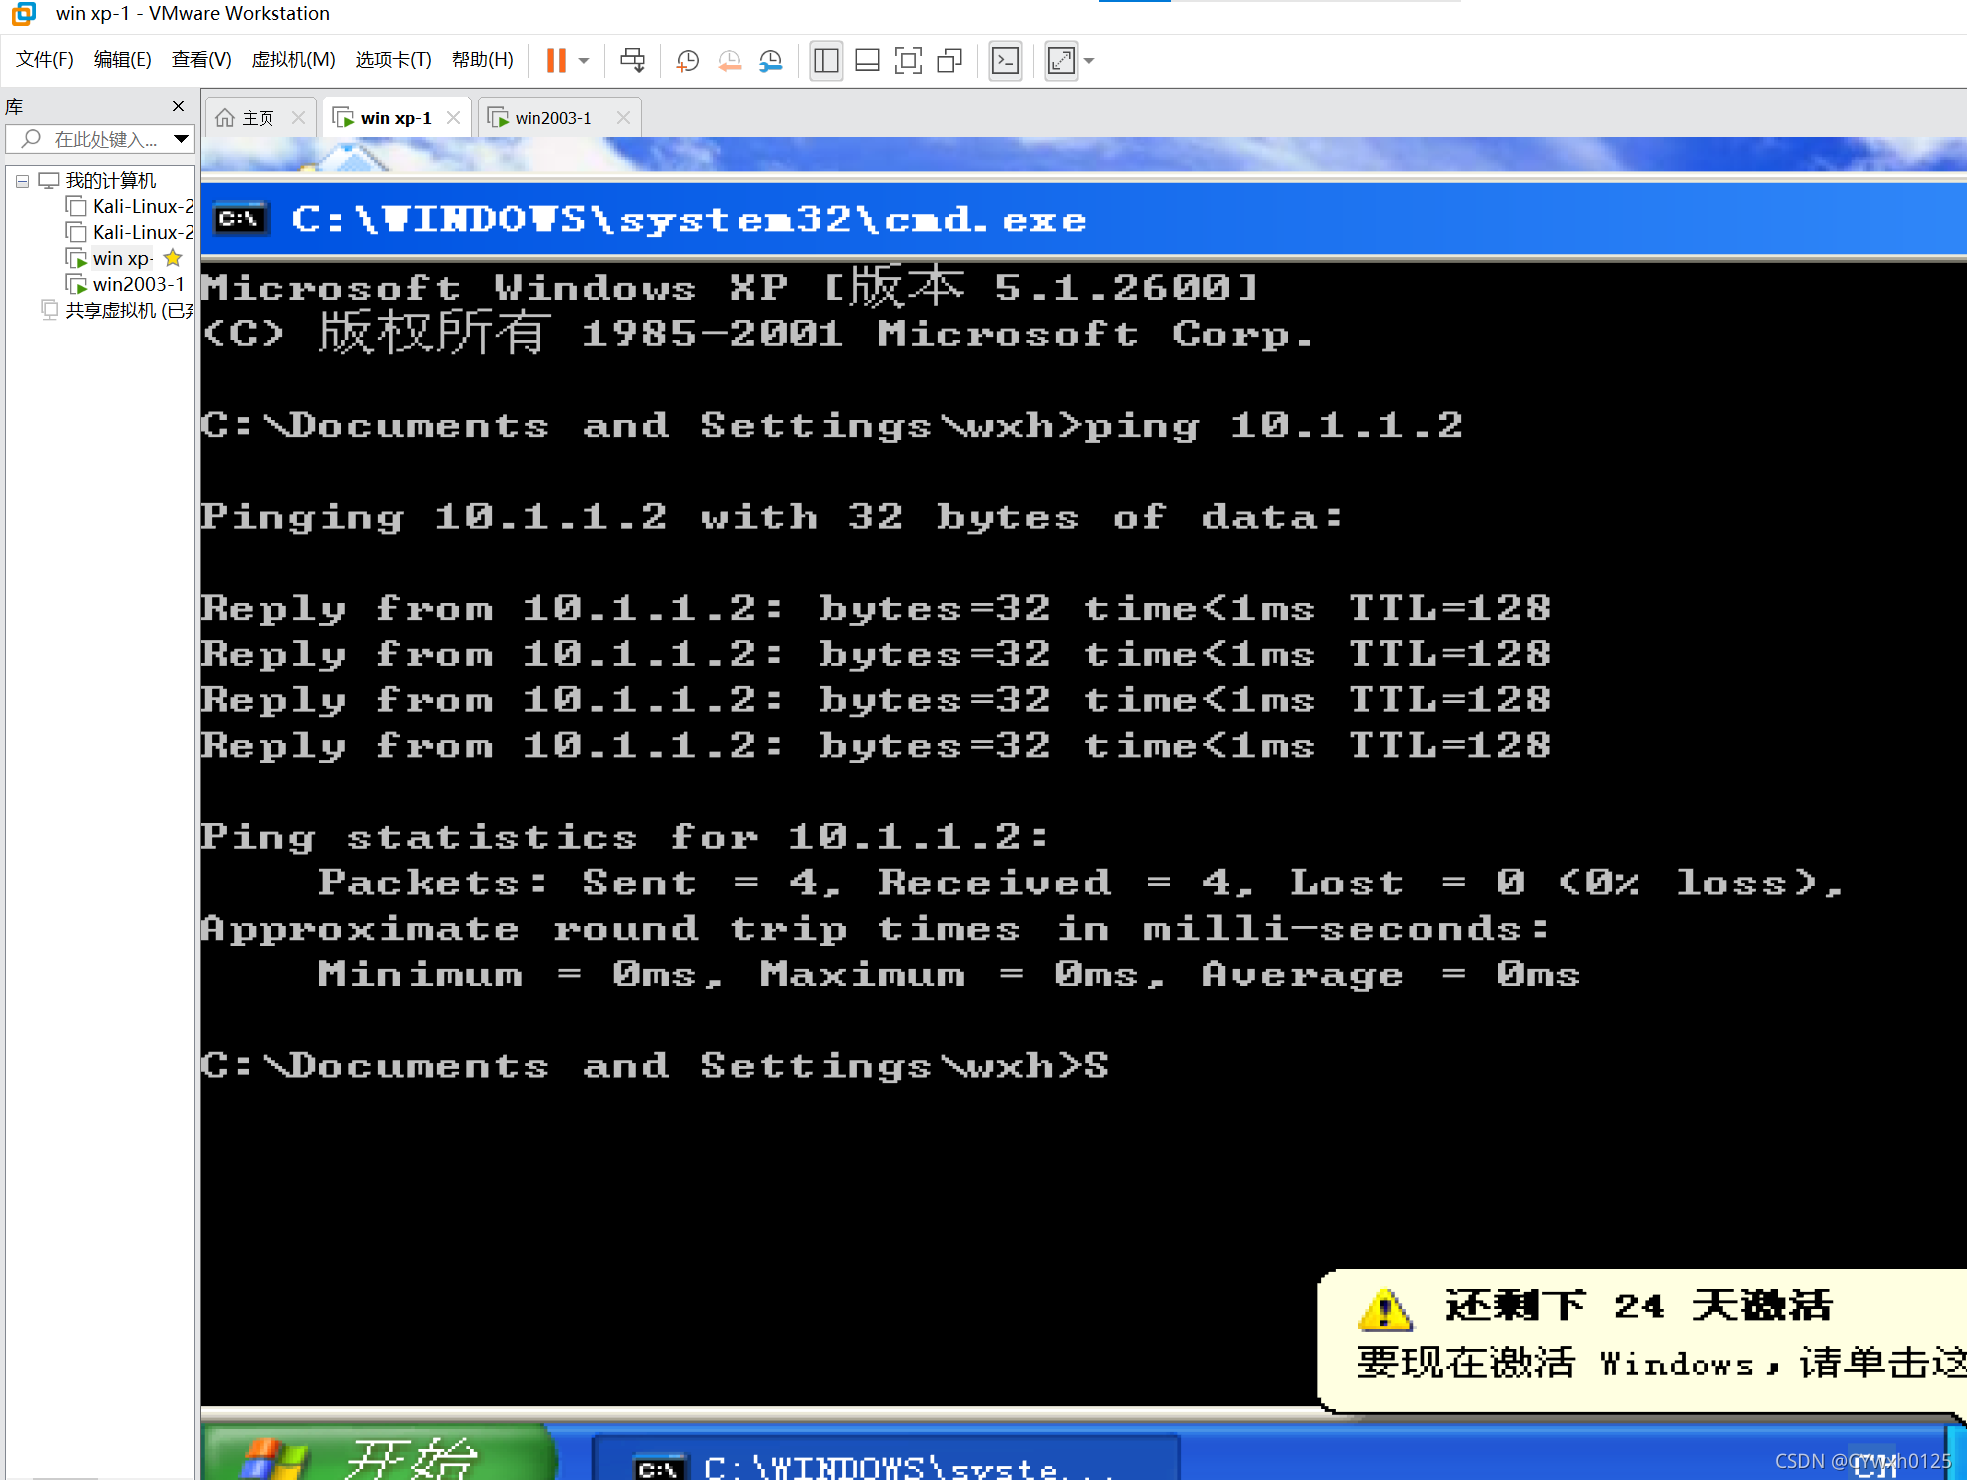Take a snapshot of this VM
Image resolution: width=1967 pixels, height=1480 pixels.
[688, 61]
